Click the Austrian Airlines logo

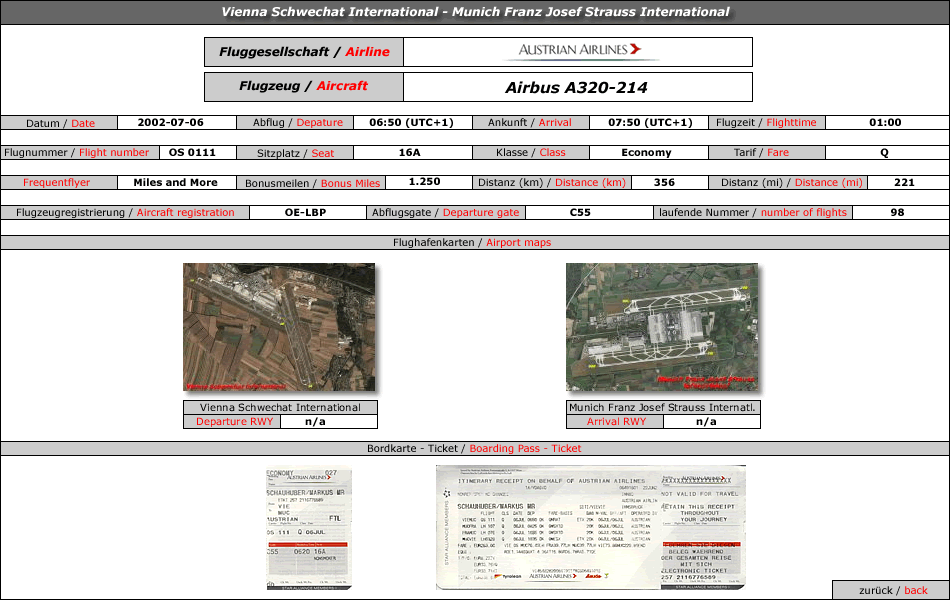[x=580, y=51]
